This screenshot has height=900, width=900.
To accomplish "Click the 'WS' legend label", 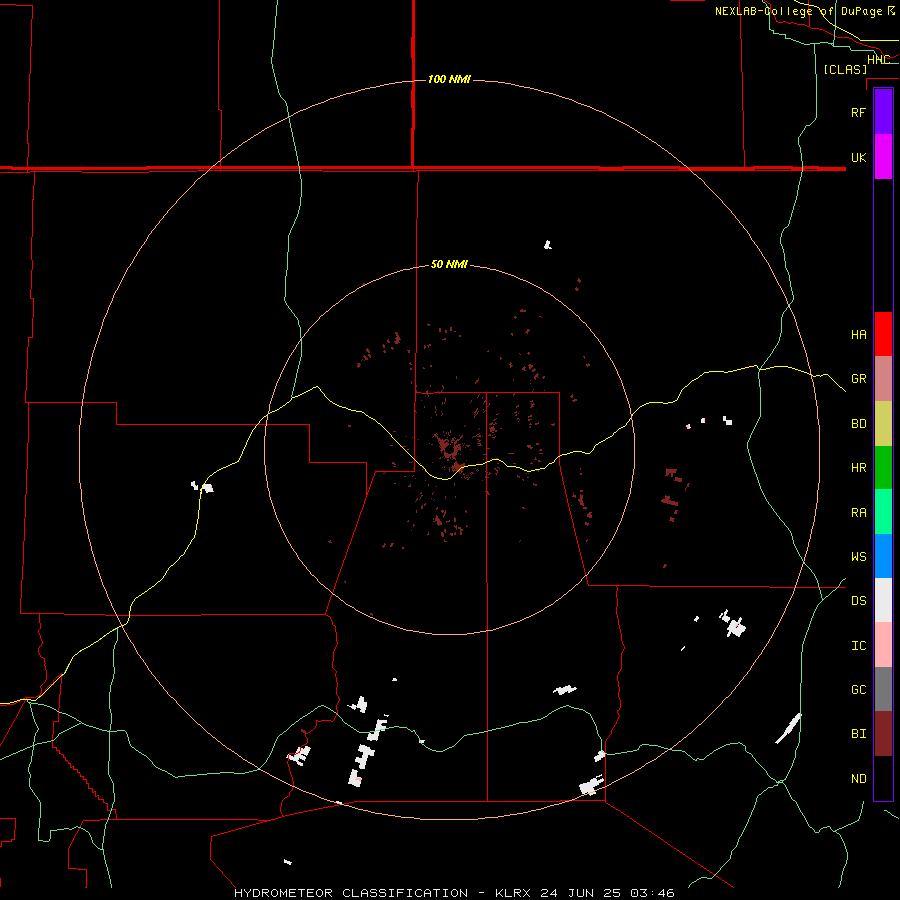I will coord(858,557).
